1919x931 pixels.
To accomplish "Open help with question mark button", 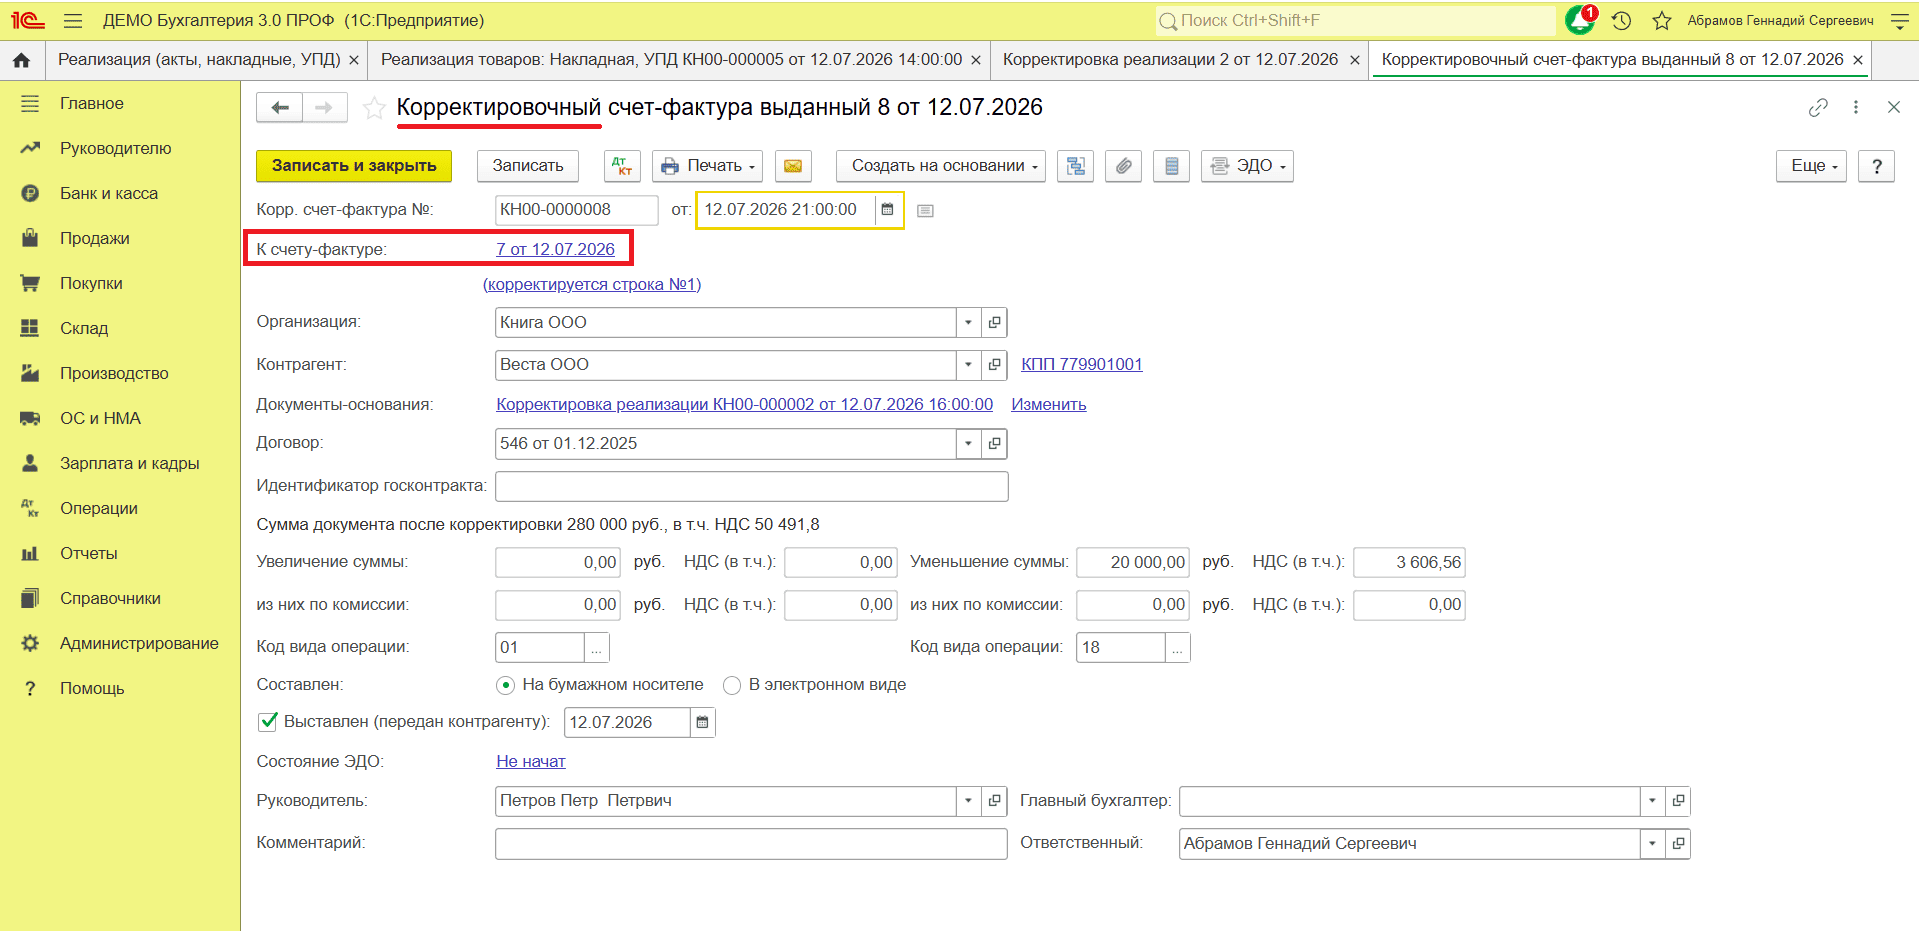I will 1876,166.
